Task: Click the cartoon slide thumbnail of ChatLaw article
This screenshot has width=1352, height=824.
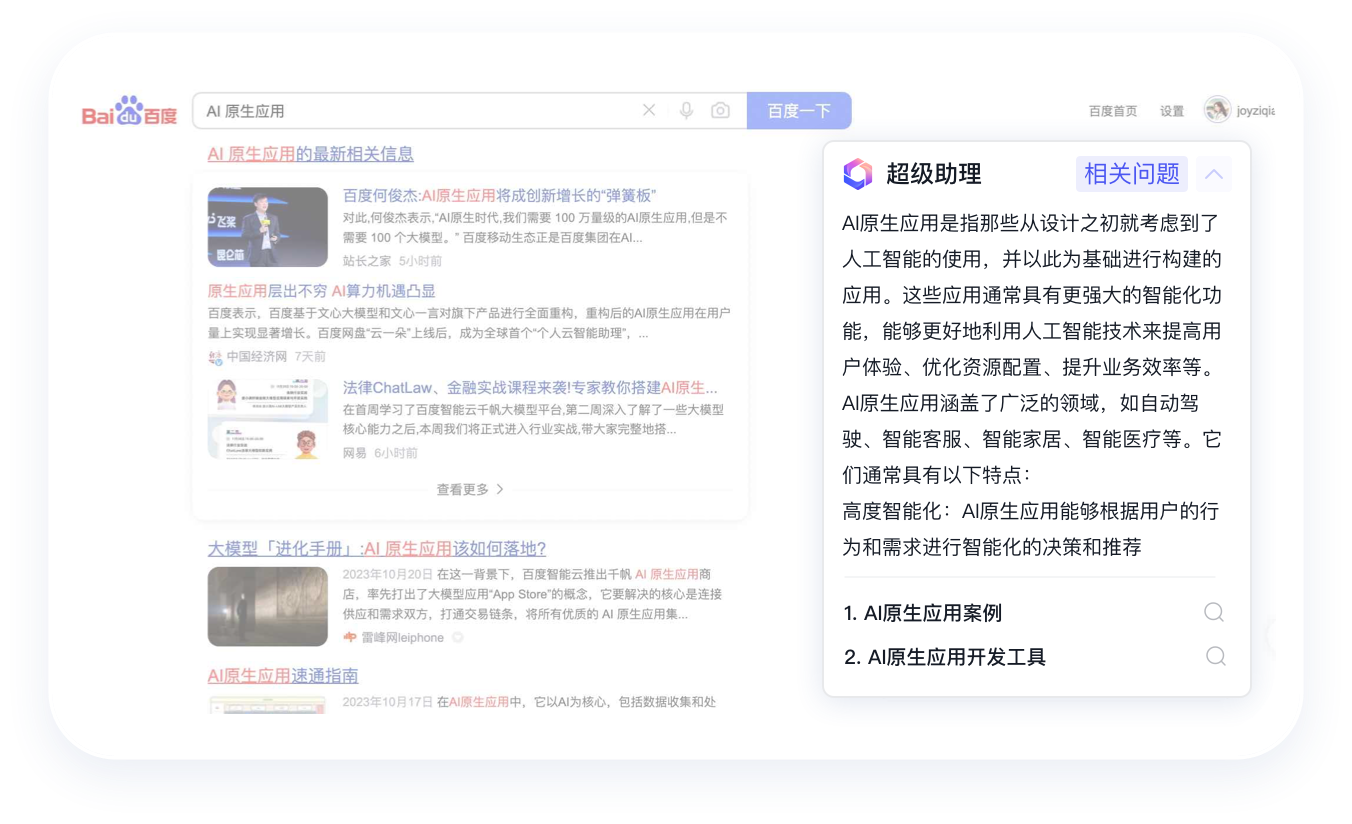Action: [268, 419]
